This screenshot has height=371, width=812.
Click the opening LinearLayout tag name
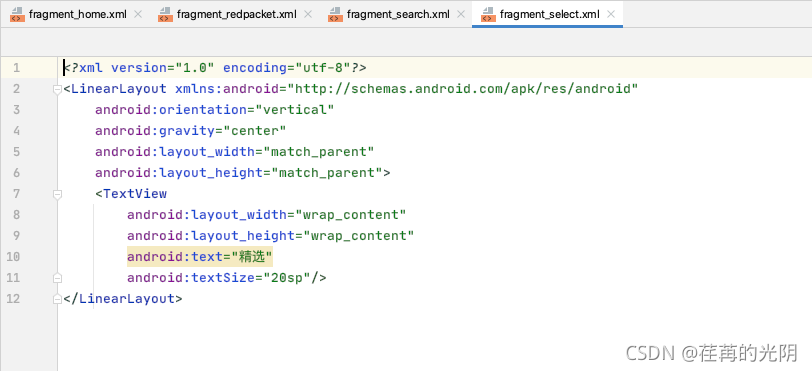pos(119,89)
